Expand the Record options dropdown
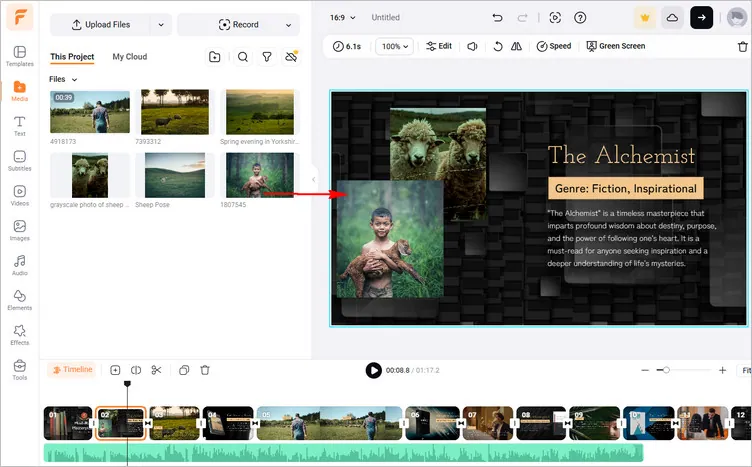 (289, 25)
